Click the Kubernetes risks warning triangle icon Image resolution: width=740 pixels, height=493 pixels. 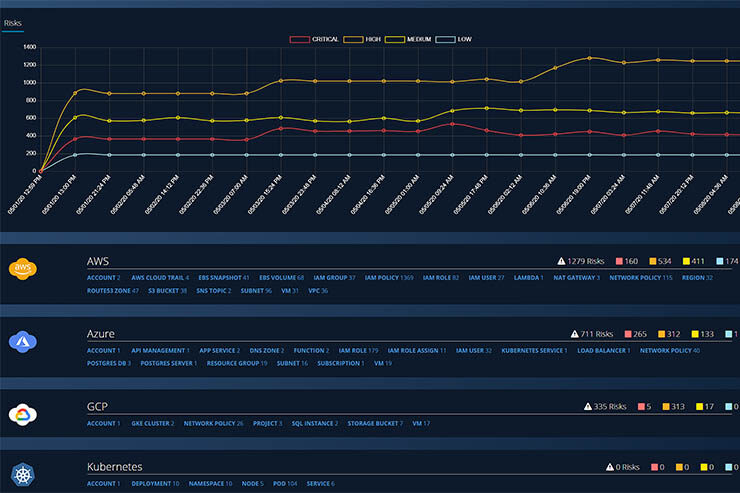pyautogui.click(x=611, y=467)
